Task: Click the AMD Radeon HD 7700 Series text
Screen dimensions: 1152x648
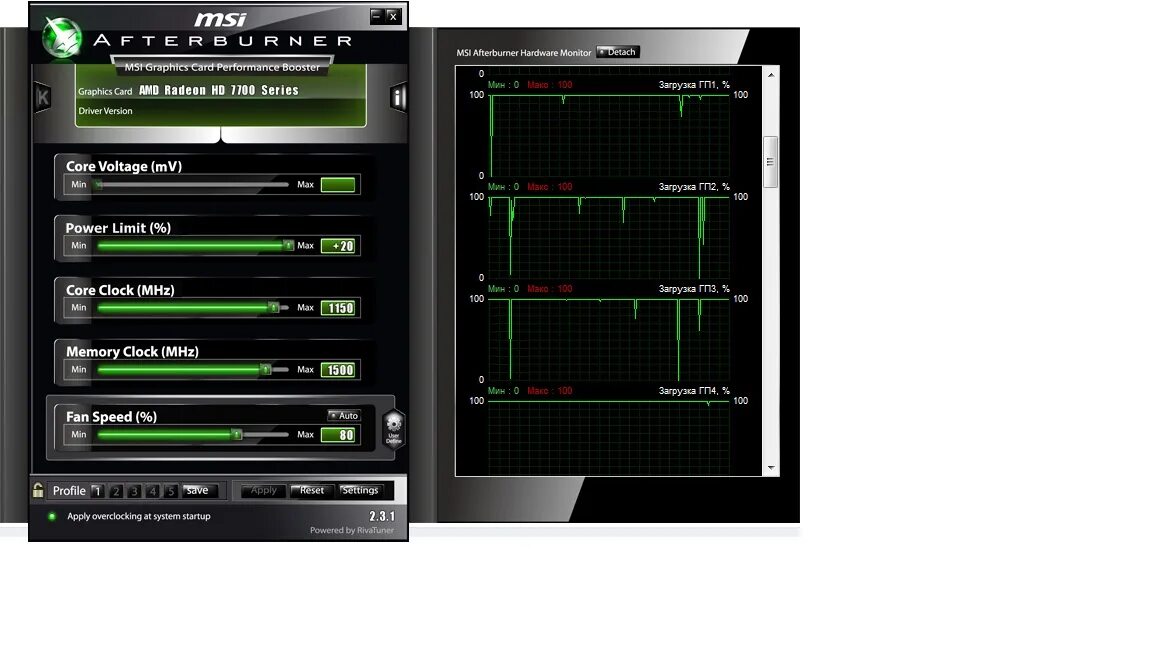Action: click(x=219, y=90)
